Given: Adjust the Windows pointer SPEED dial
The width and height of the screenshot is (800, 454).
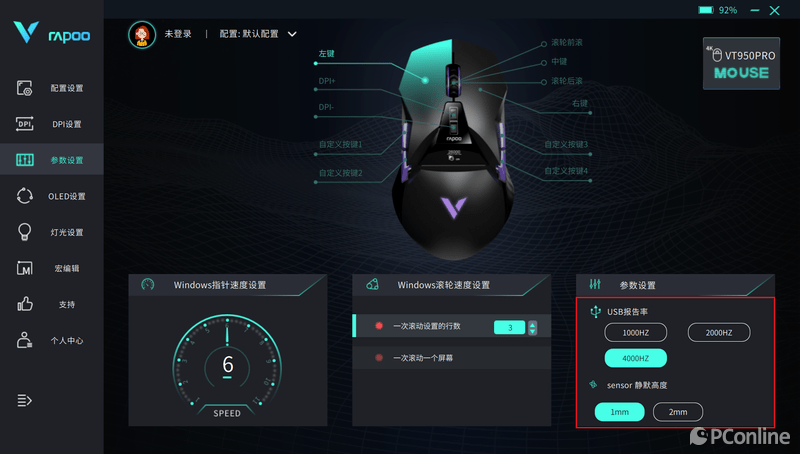Looking at the screenshot, I should coord(227,363).
